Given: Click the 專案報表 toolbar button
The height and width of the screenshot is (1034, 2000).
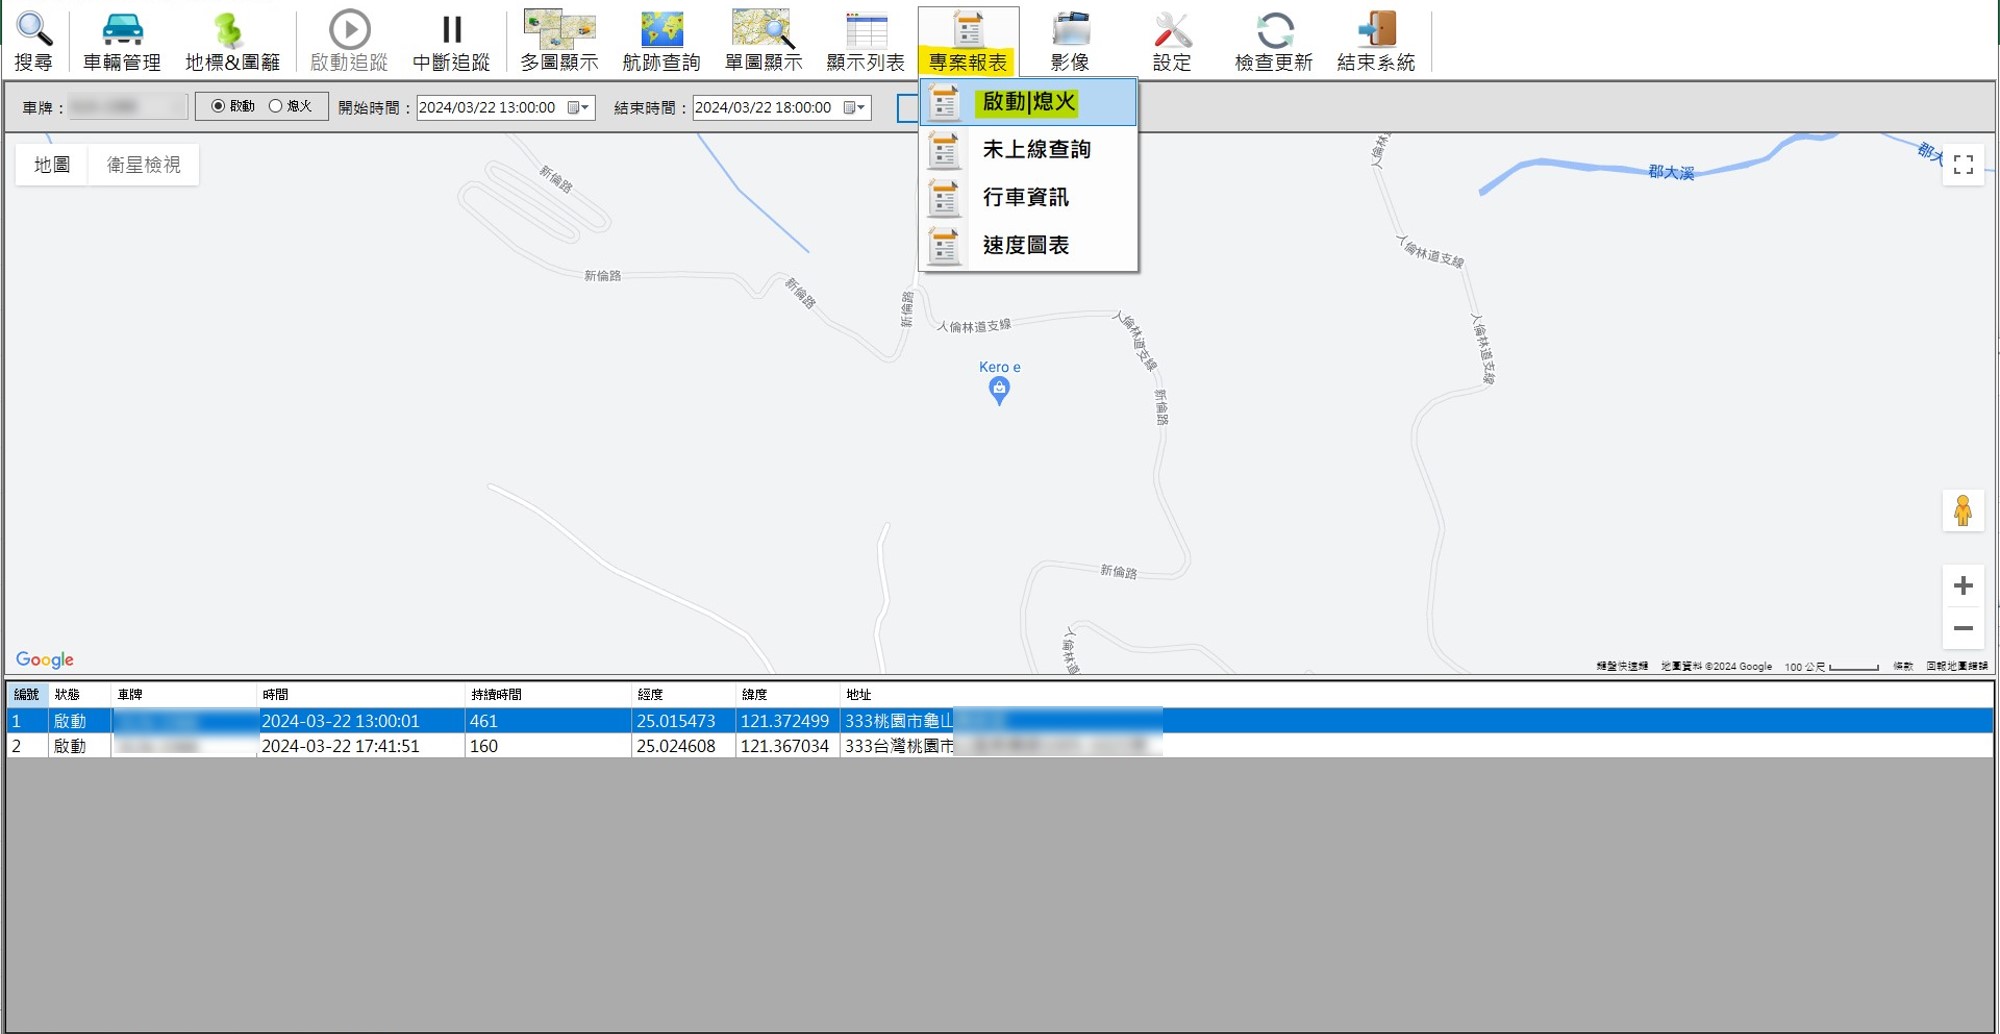Looking at the screenshot, I should [968, 41].
